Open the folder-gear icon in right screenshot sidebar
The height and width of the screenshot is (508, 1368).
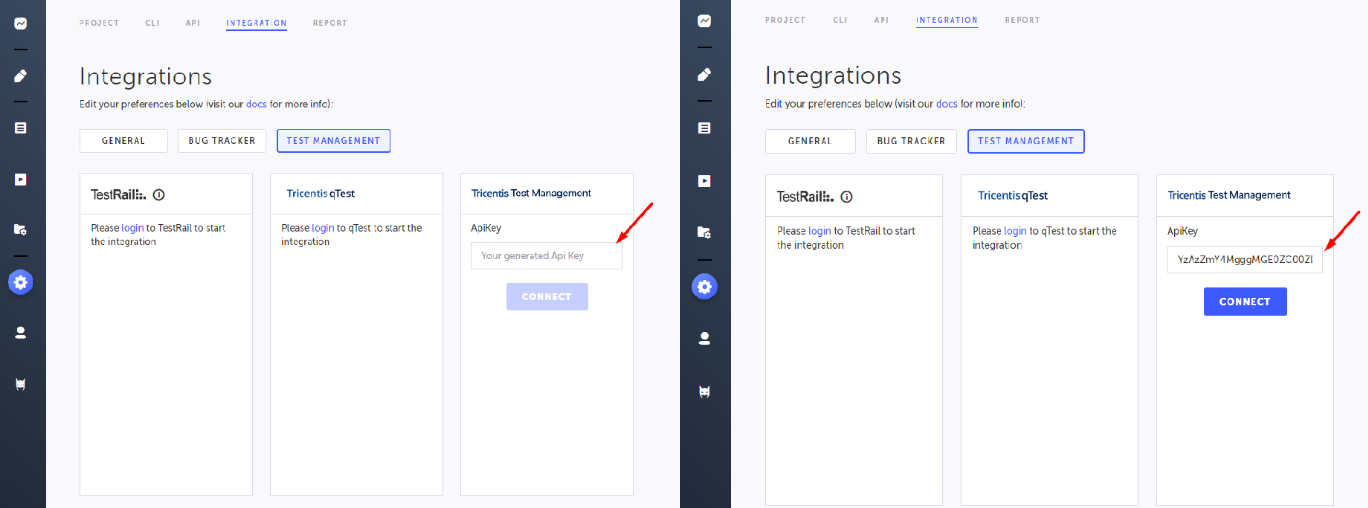(x=705, y=232)
